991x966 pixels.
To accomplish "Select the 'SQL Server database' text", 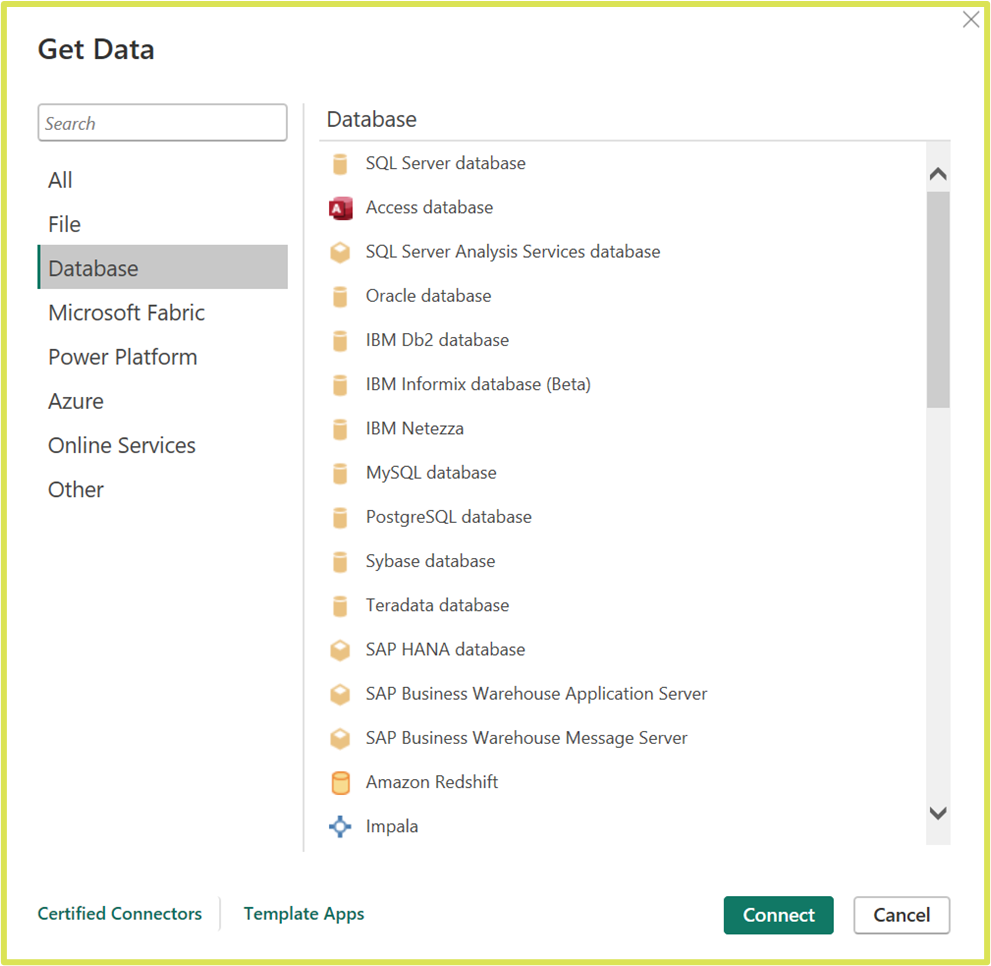I will pyautogui.click(x=446, y=164).
